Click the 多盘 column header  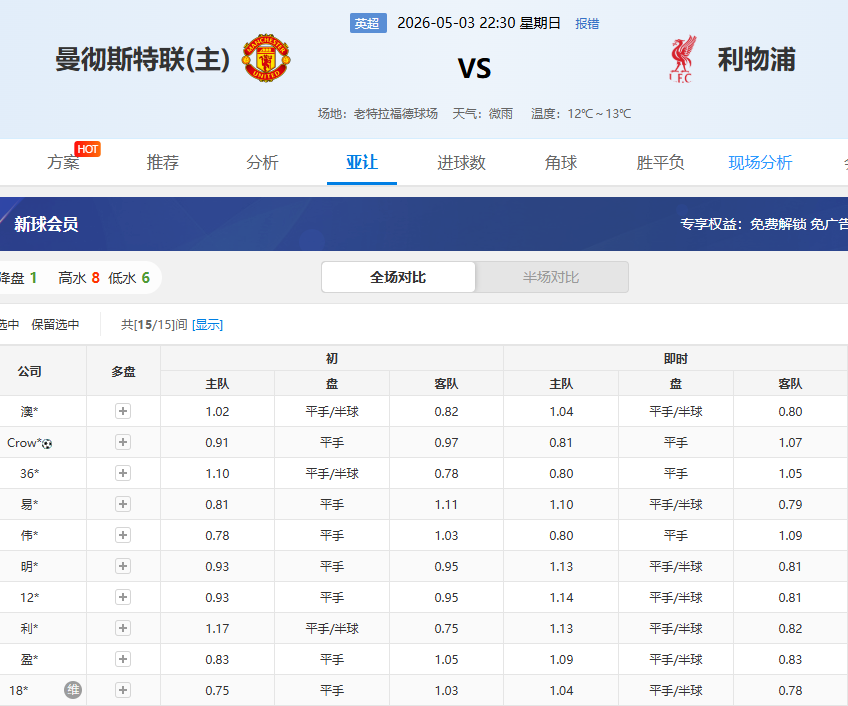point(123,371)
